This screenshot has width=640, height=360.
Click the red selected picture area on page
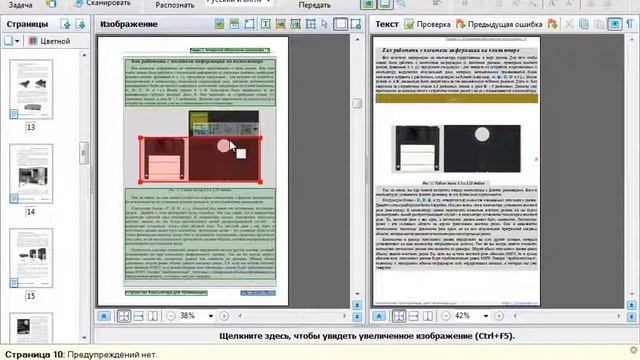[x=200, y=160]
